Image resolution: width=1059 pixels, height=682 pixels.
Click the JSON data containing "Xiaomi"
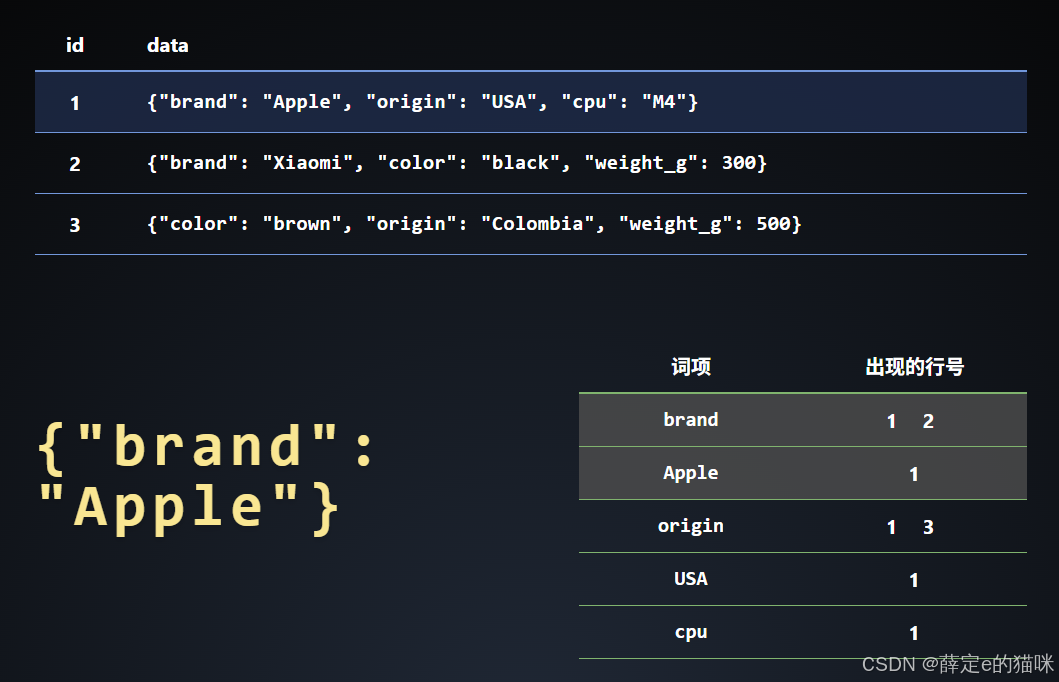point(457,163)
